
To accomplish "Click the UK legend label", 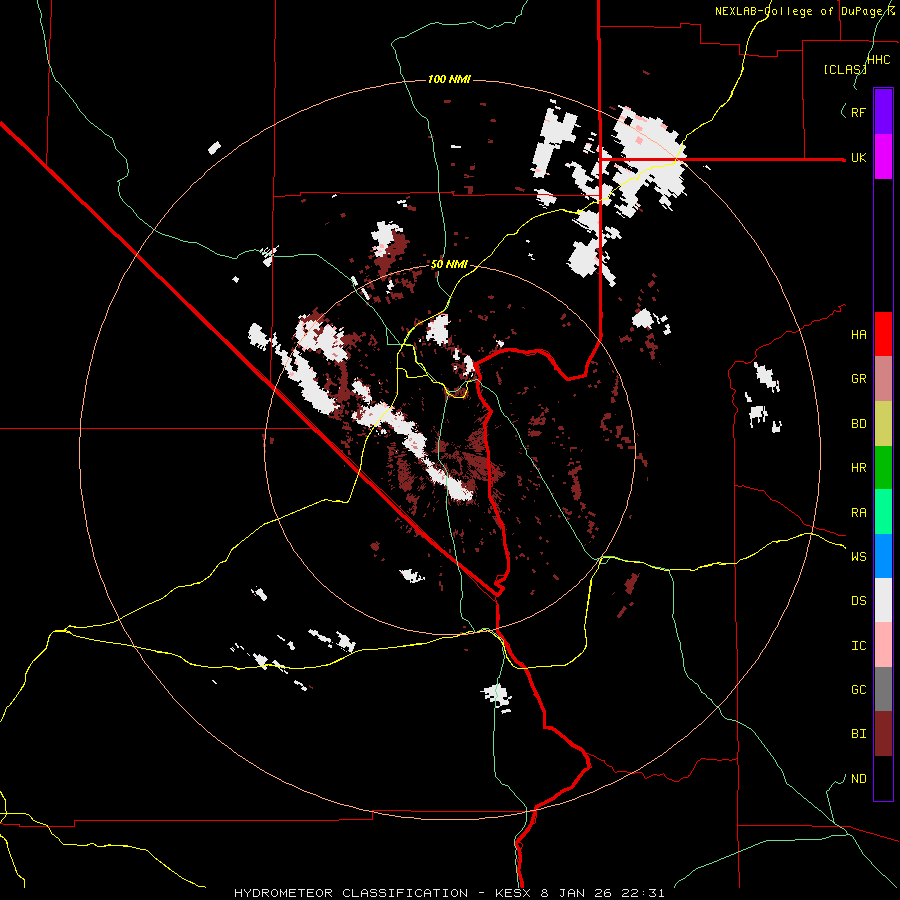I will pos(858,157).
